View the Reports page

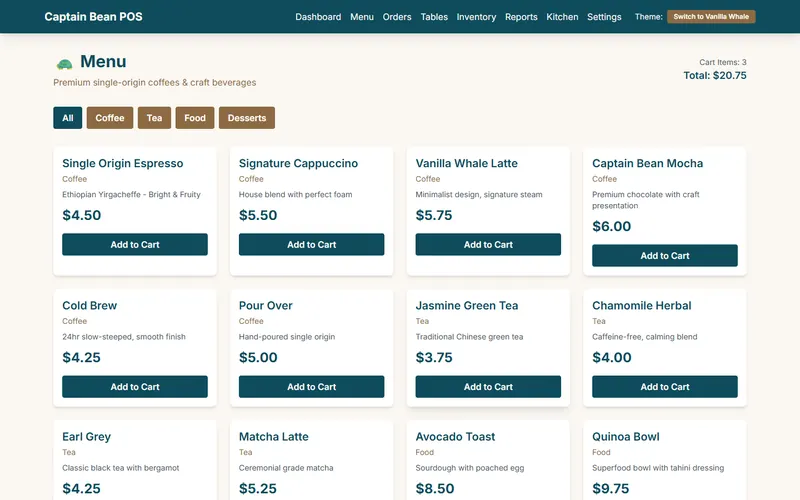(x=521, y=17)
